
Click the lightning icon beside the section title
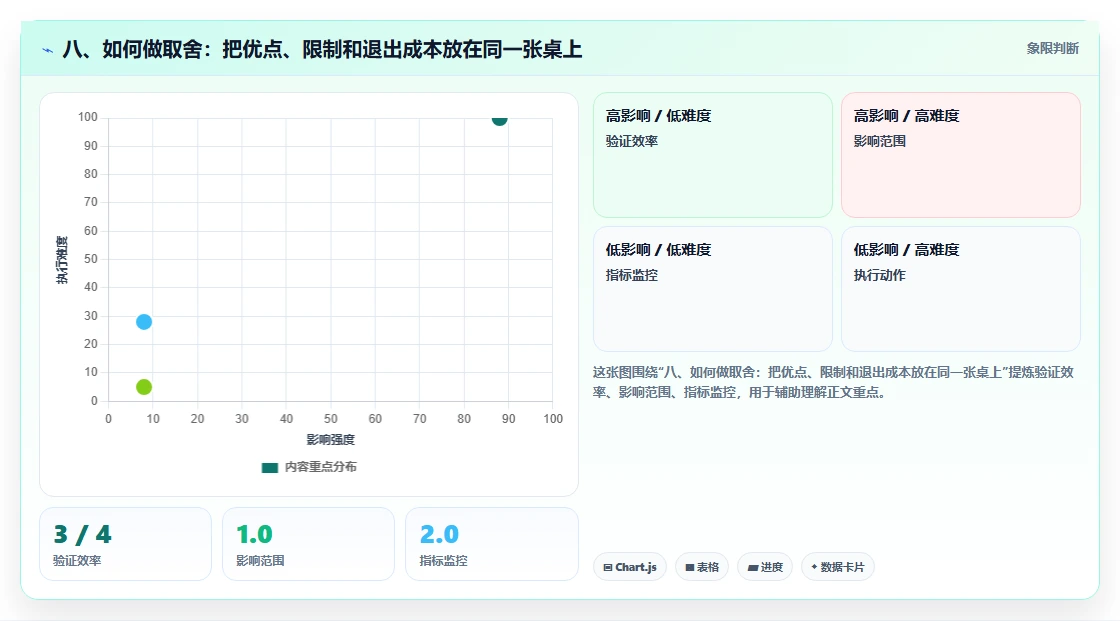point(48,50)
